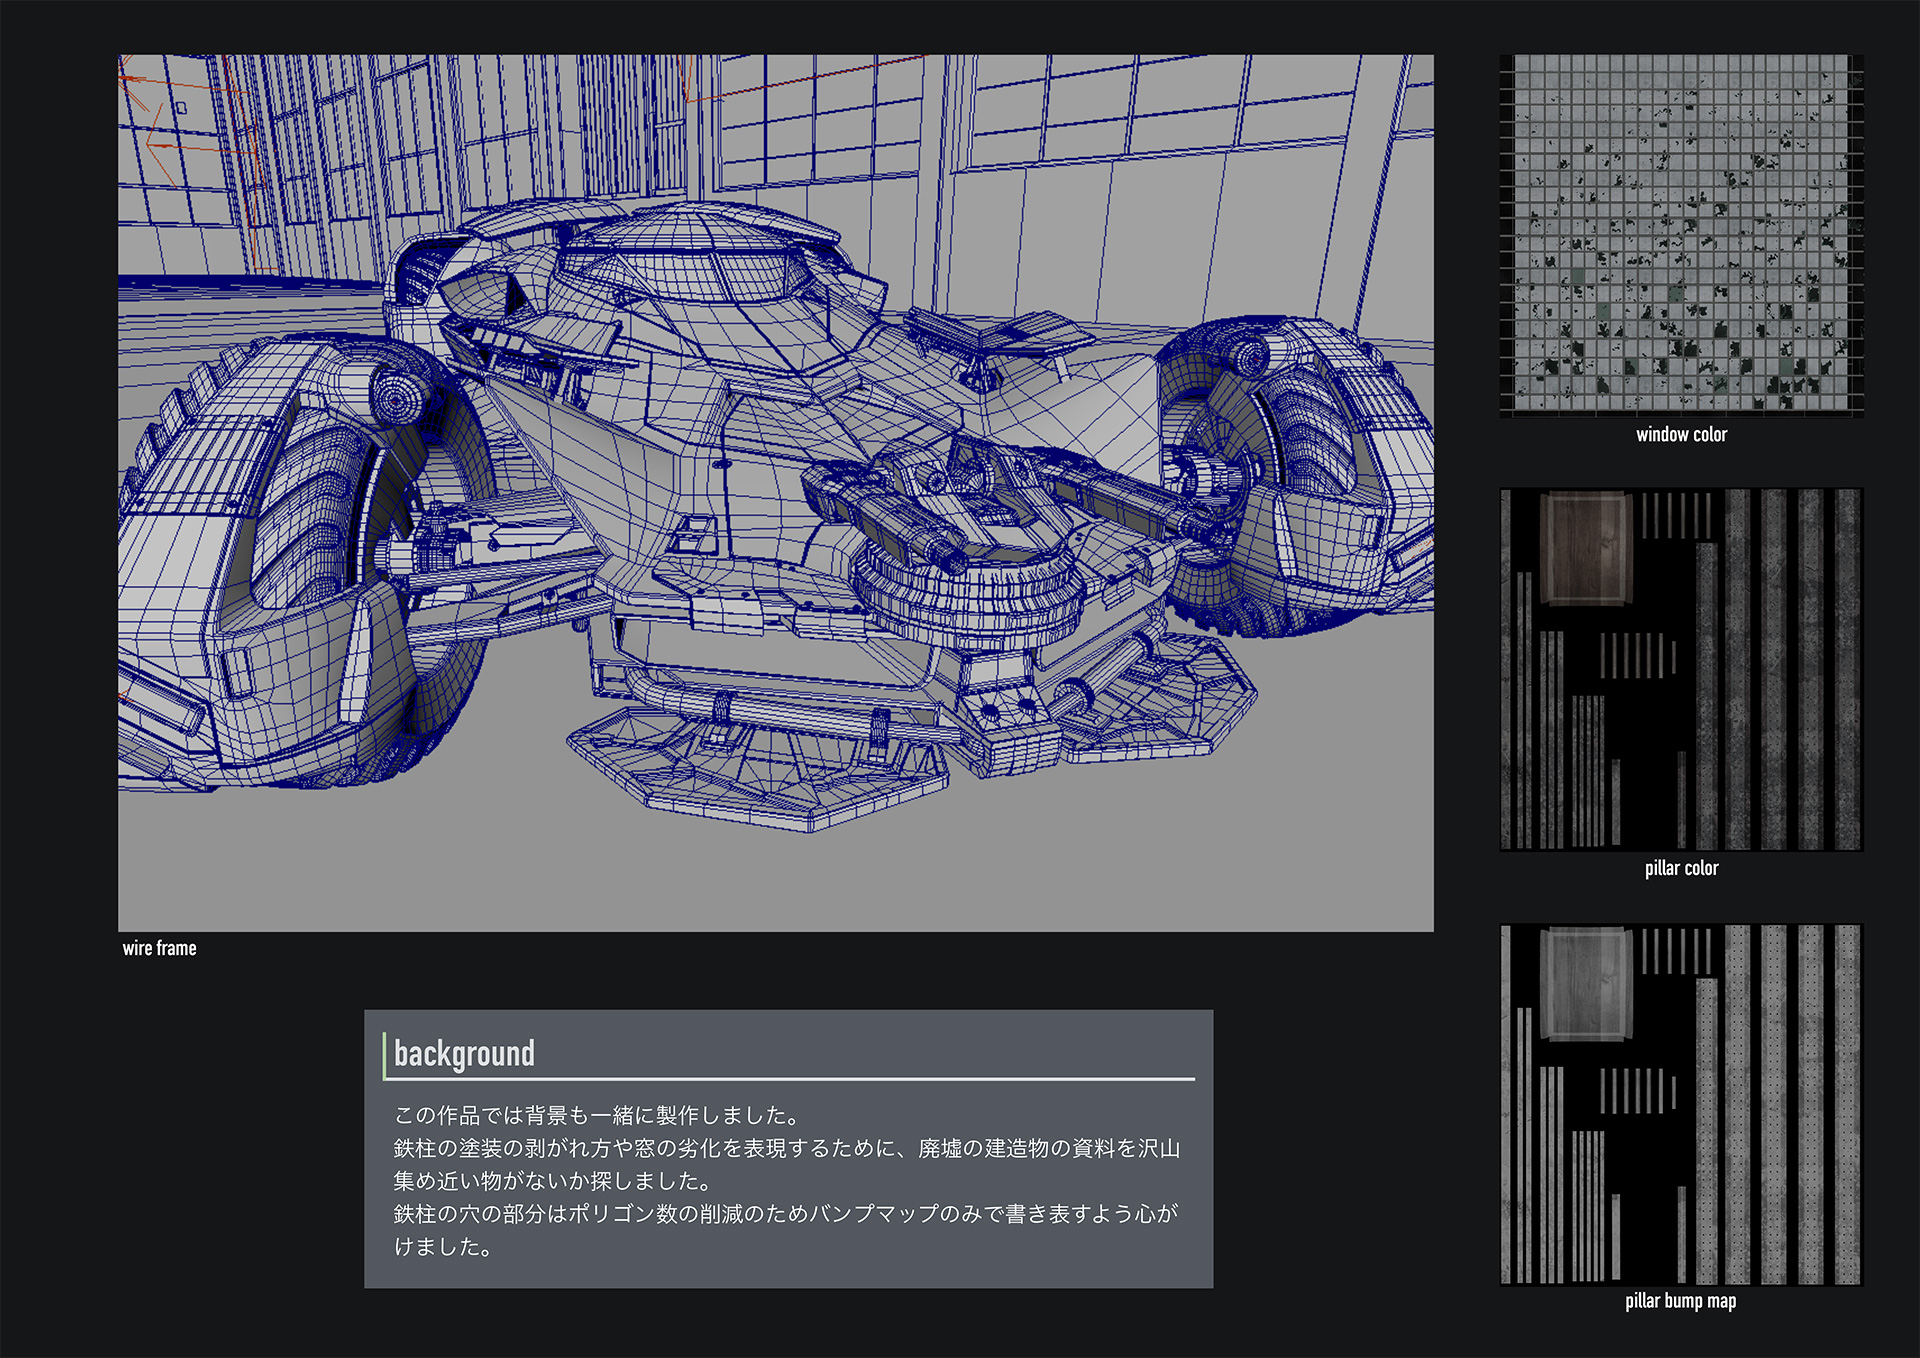The image size is (1920, 1358).
Task: Select the window color texture thumbnail
Action: point(1681,235)
